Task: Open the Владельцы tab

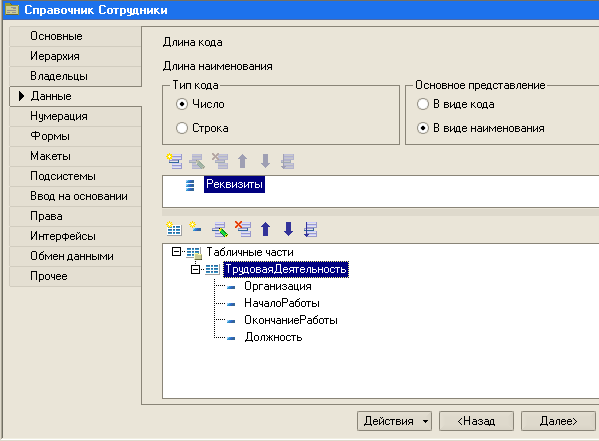Action: click(75, 76)
